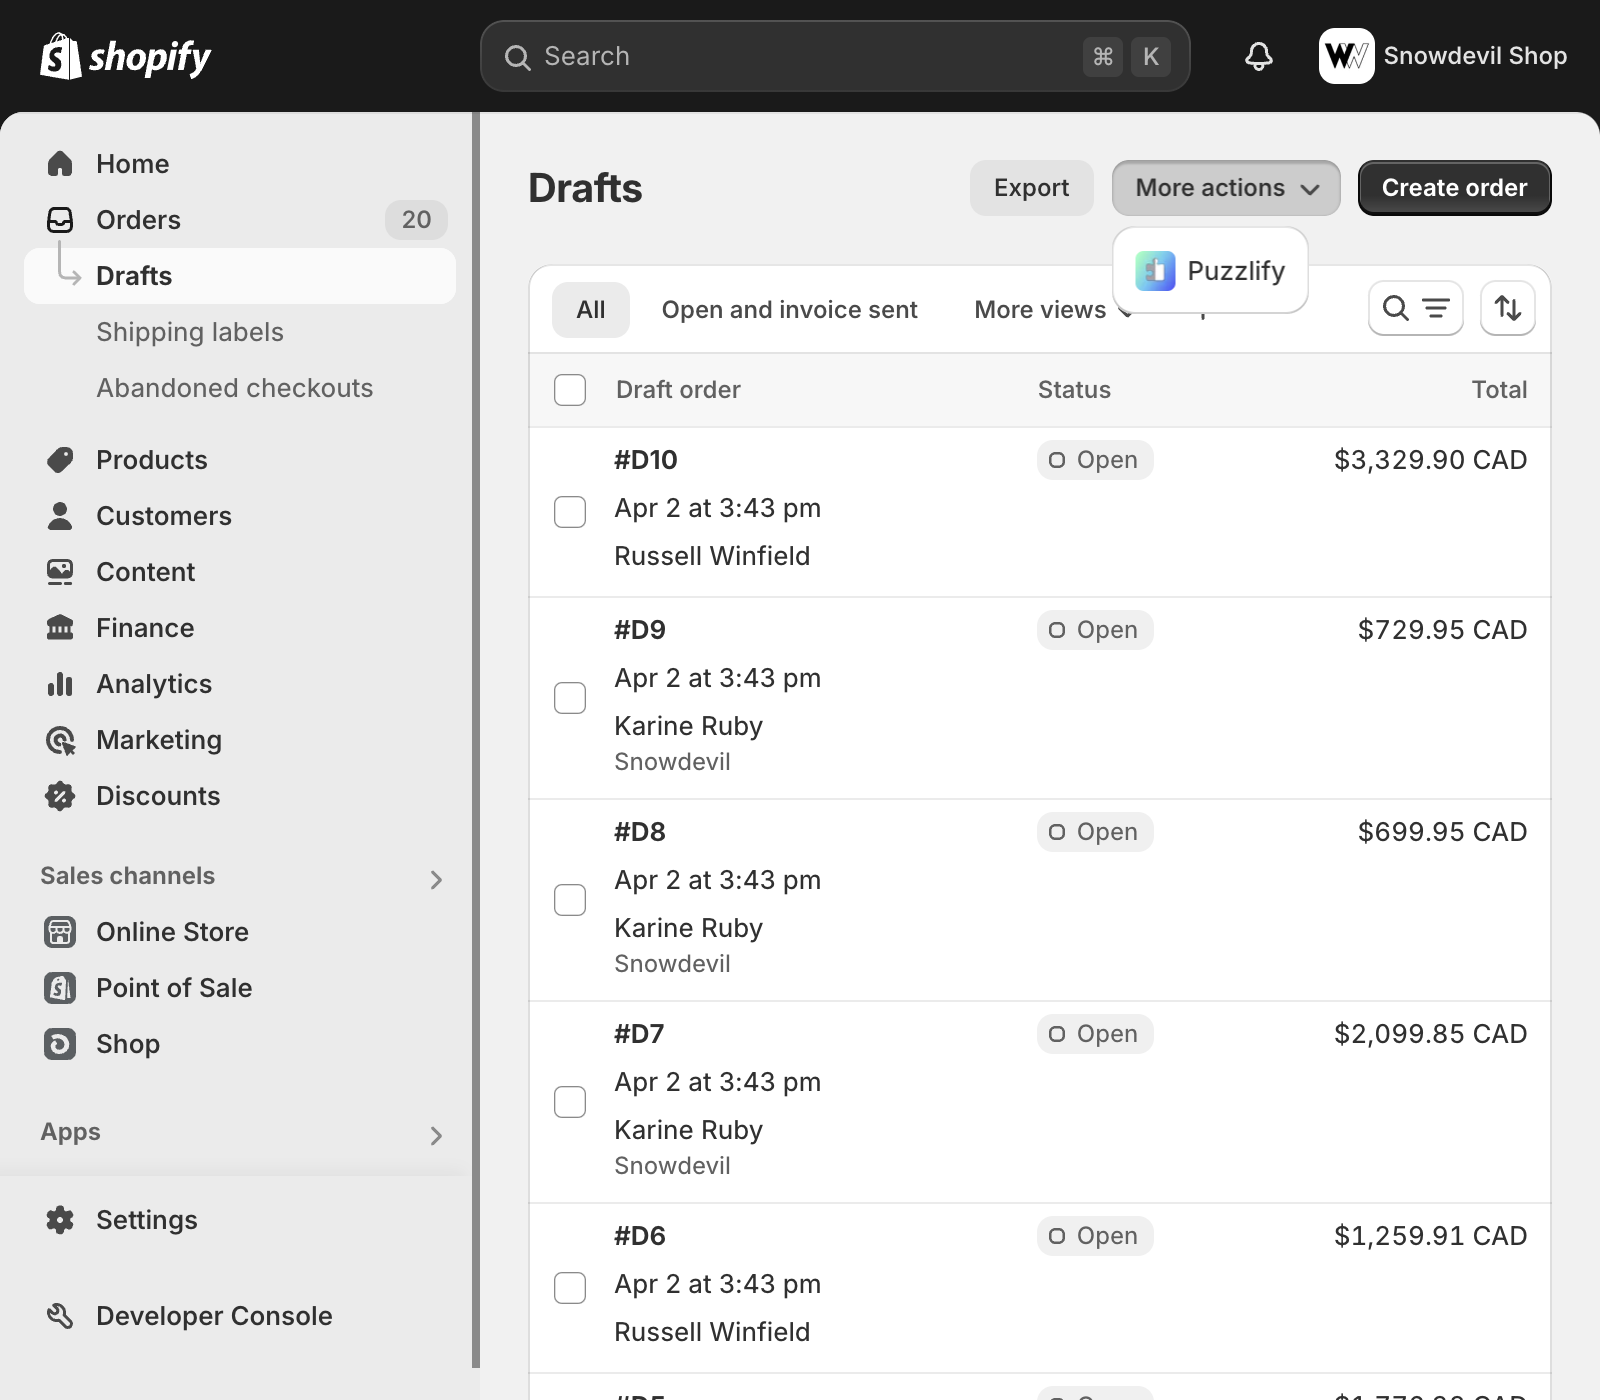Select the checkbox for draft #D8
This screenshot has height=1400, width=1600.
[570, 900]
